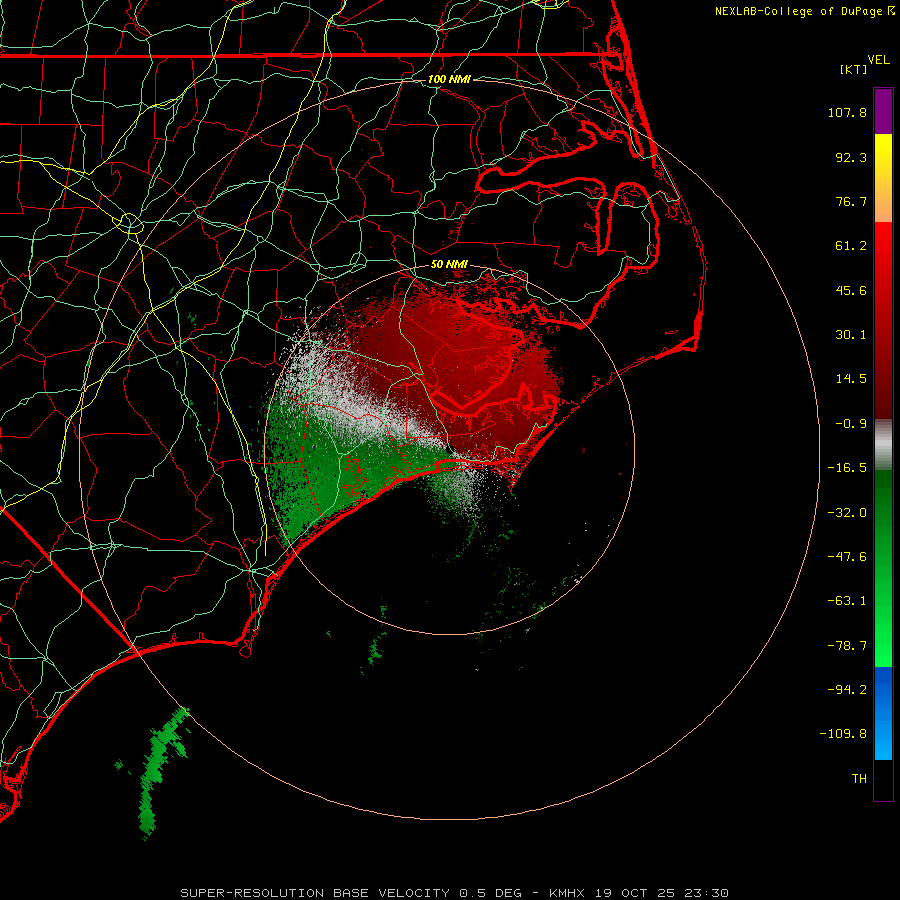Pick the gray near-zero band of the scale
This screenshot has height=900, width=900.
[883, 445]
